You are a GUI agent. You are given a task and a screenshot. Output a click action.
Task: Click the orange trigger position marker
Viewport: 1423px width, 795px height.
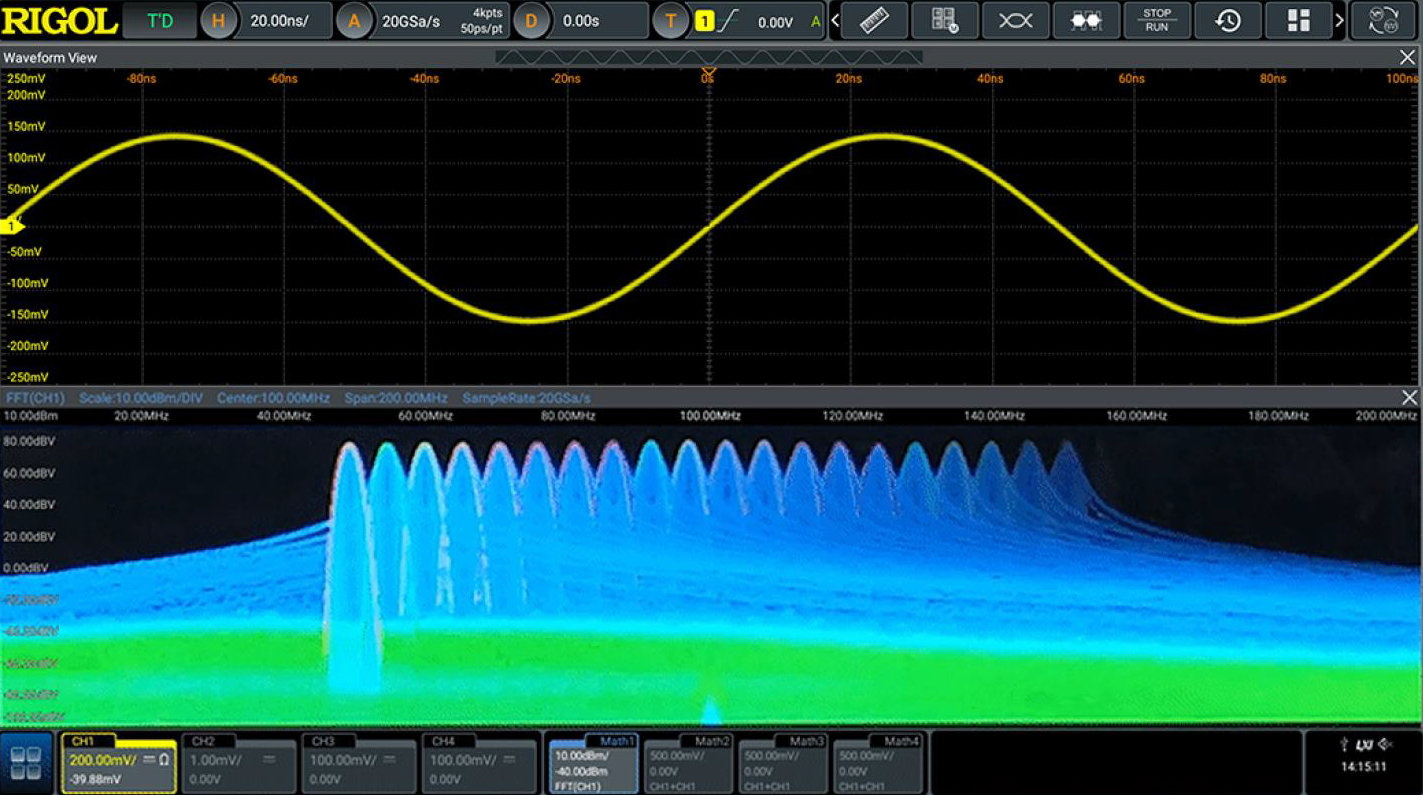(708, 73)
